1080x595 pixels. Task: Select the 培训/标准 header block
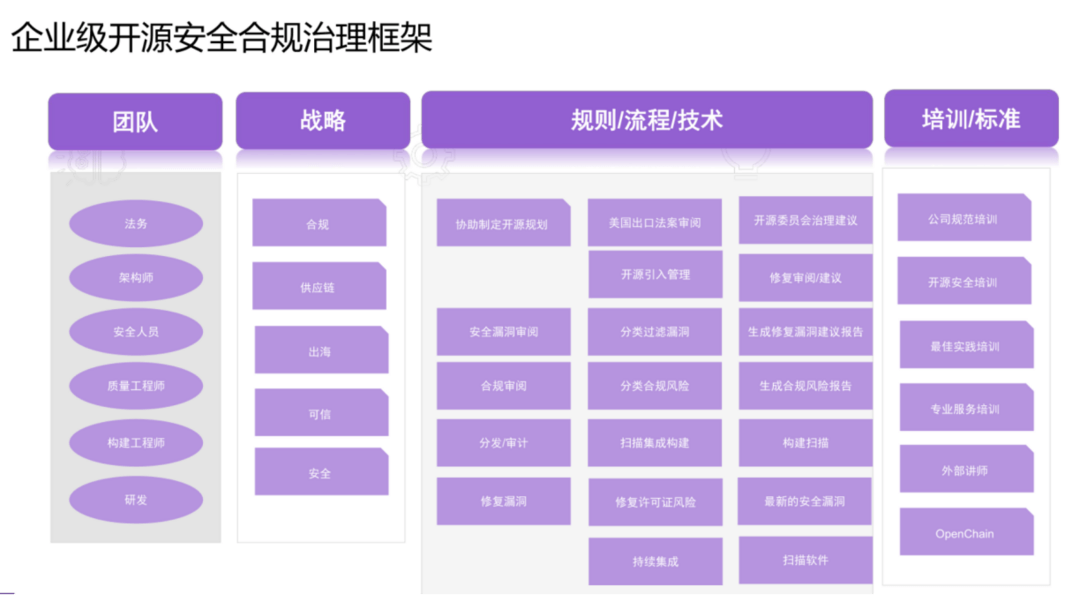[971, 118]
